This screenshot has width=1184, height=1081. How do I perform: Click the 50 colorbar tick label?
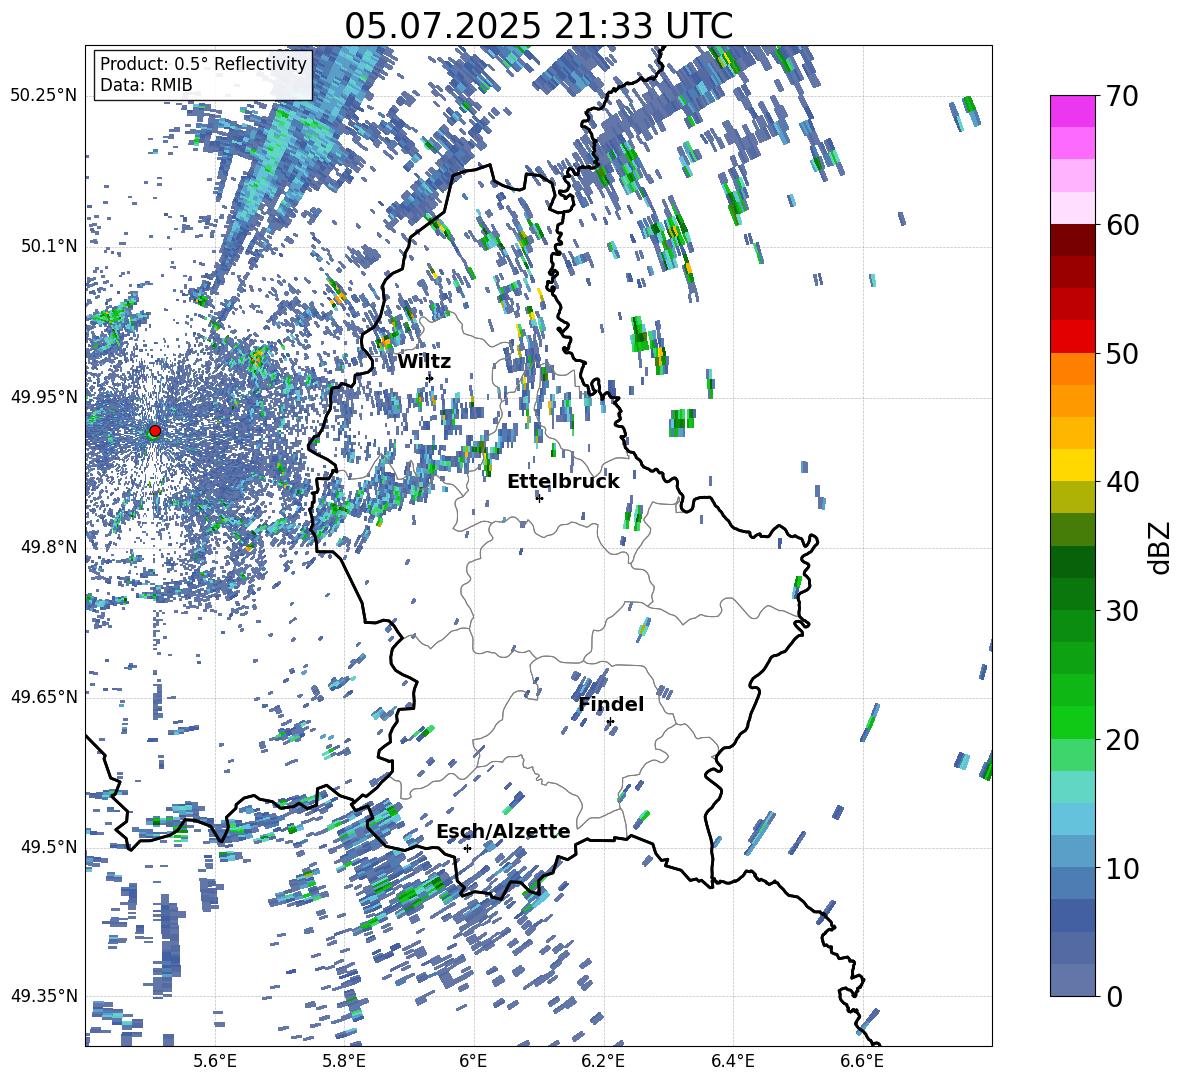point(1121,353)
